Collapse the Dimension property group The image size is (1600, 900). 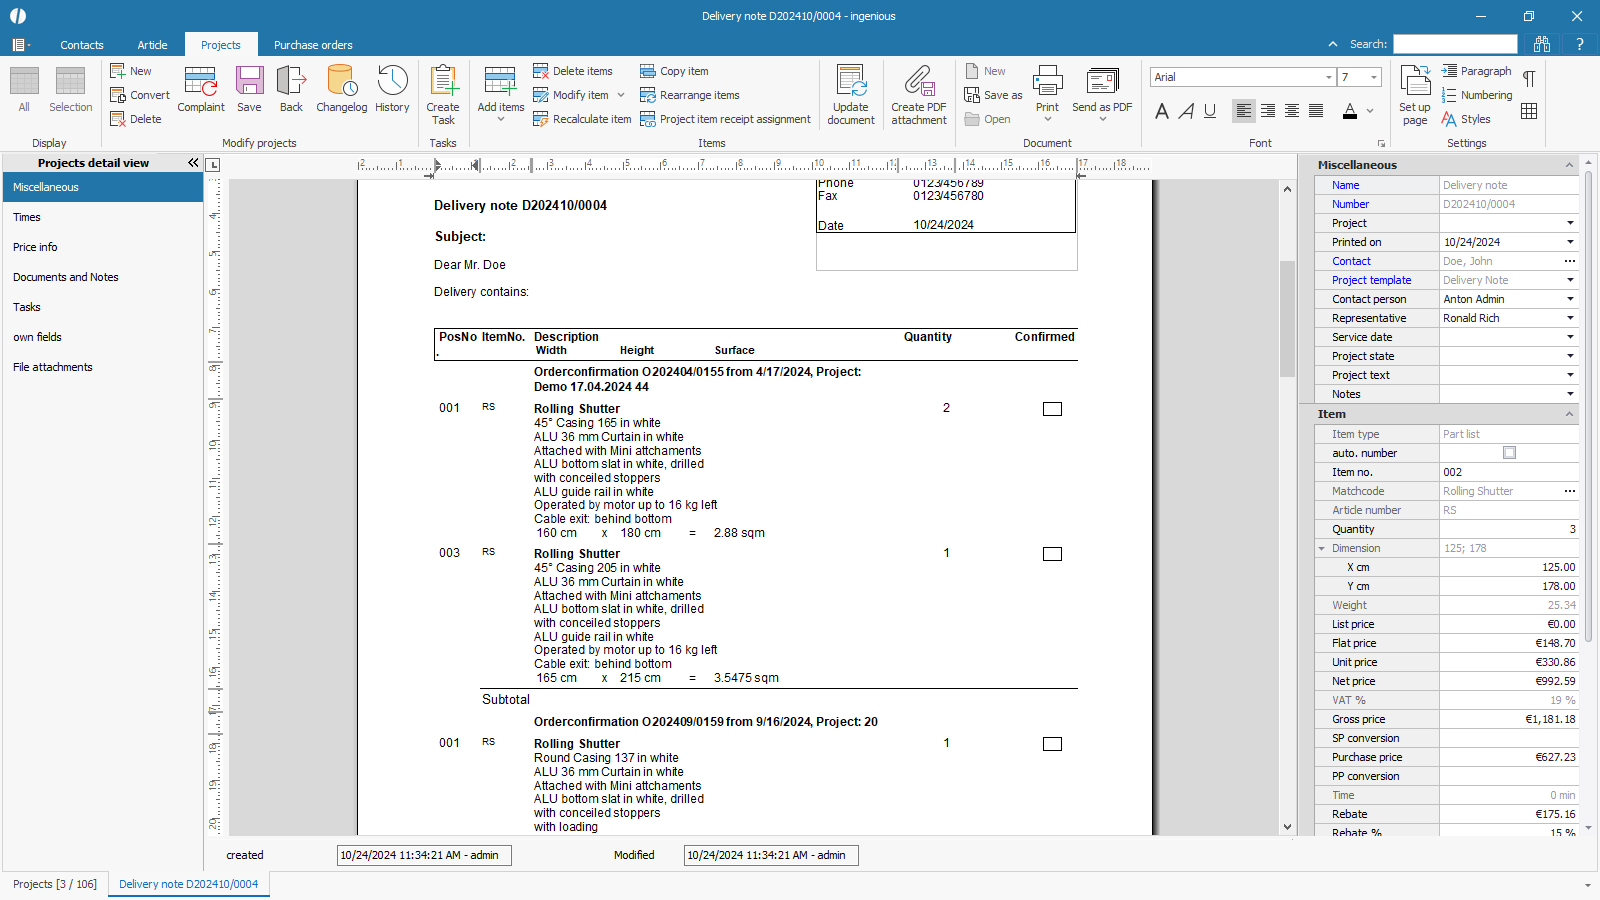click(x=1322, y=548)
